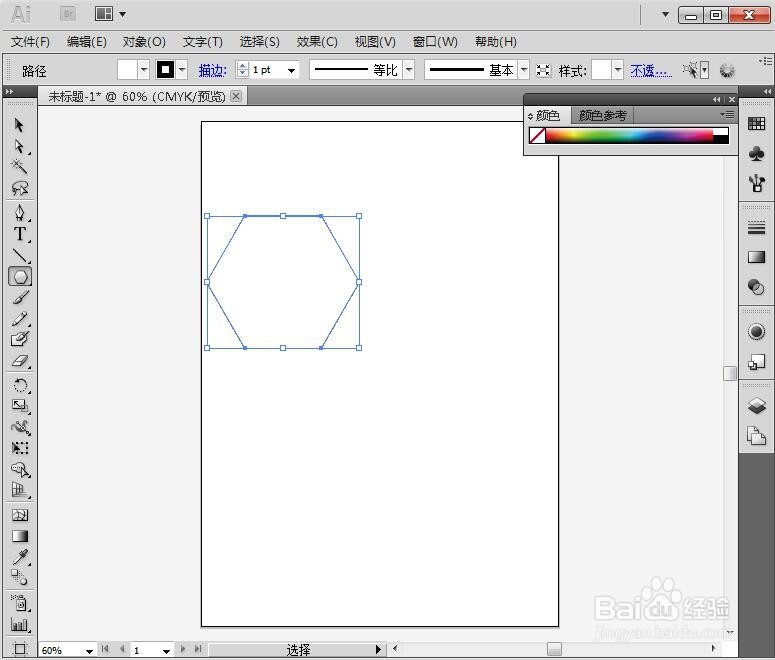Open the Stroke panel icon
The height and width of the screenshot is (660, 775).
click(756, 228)
